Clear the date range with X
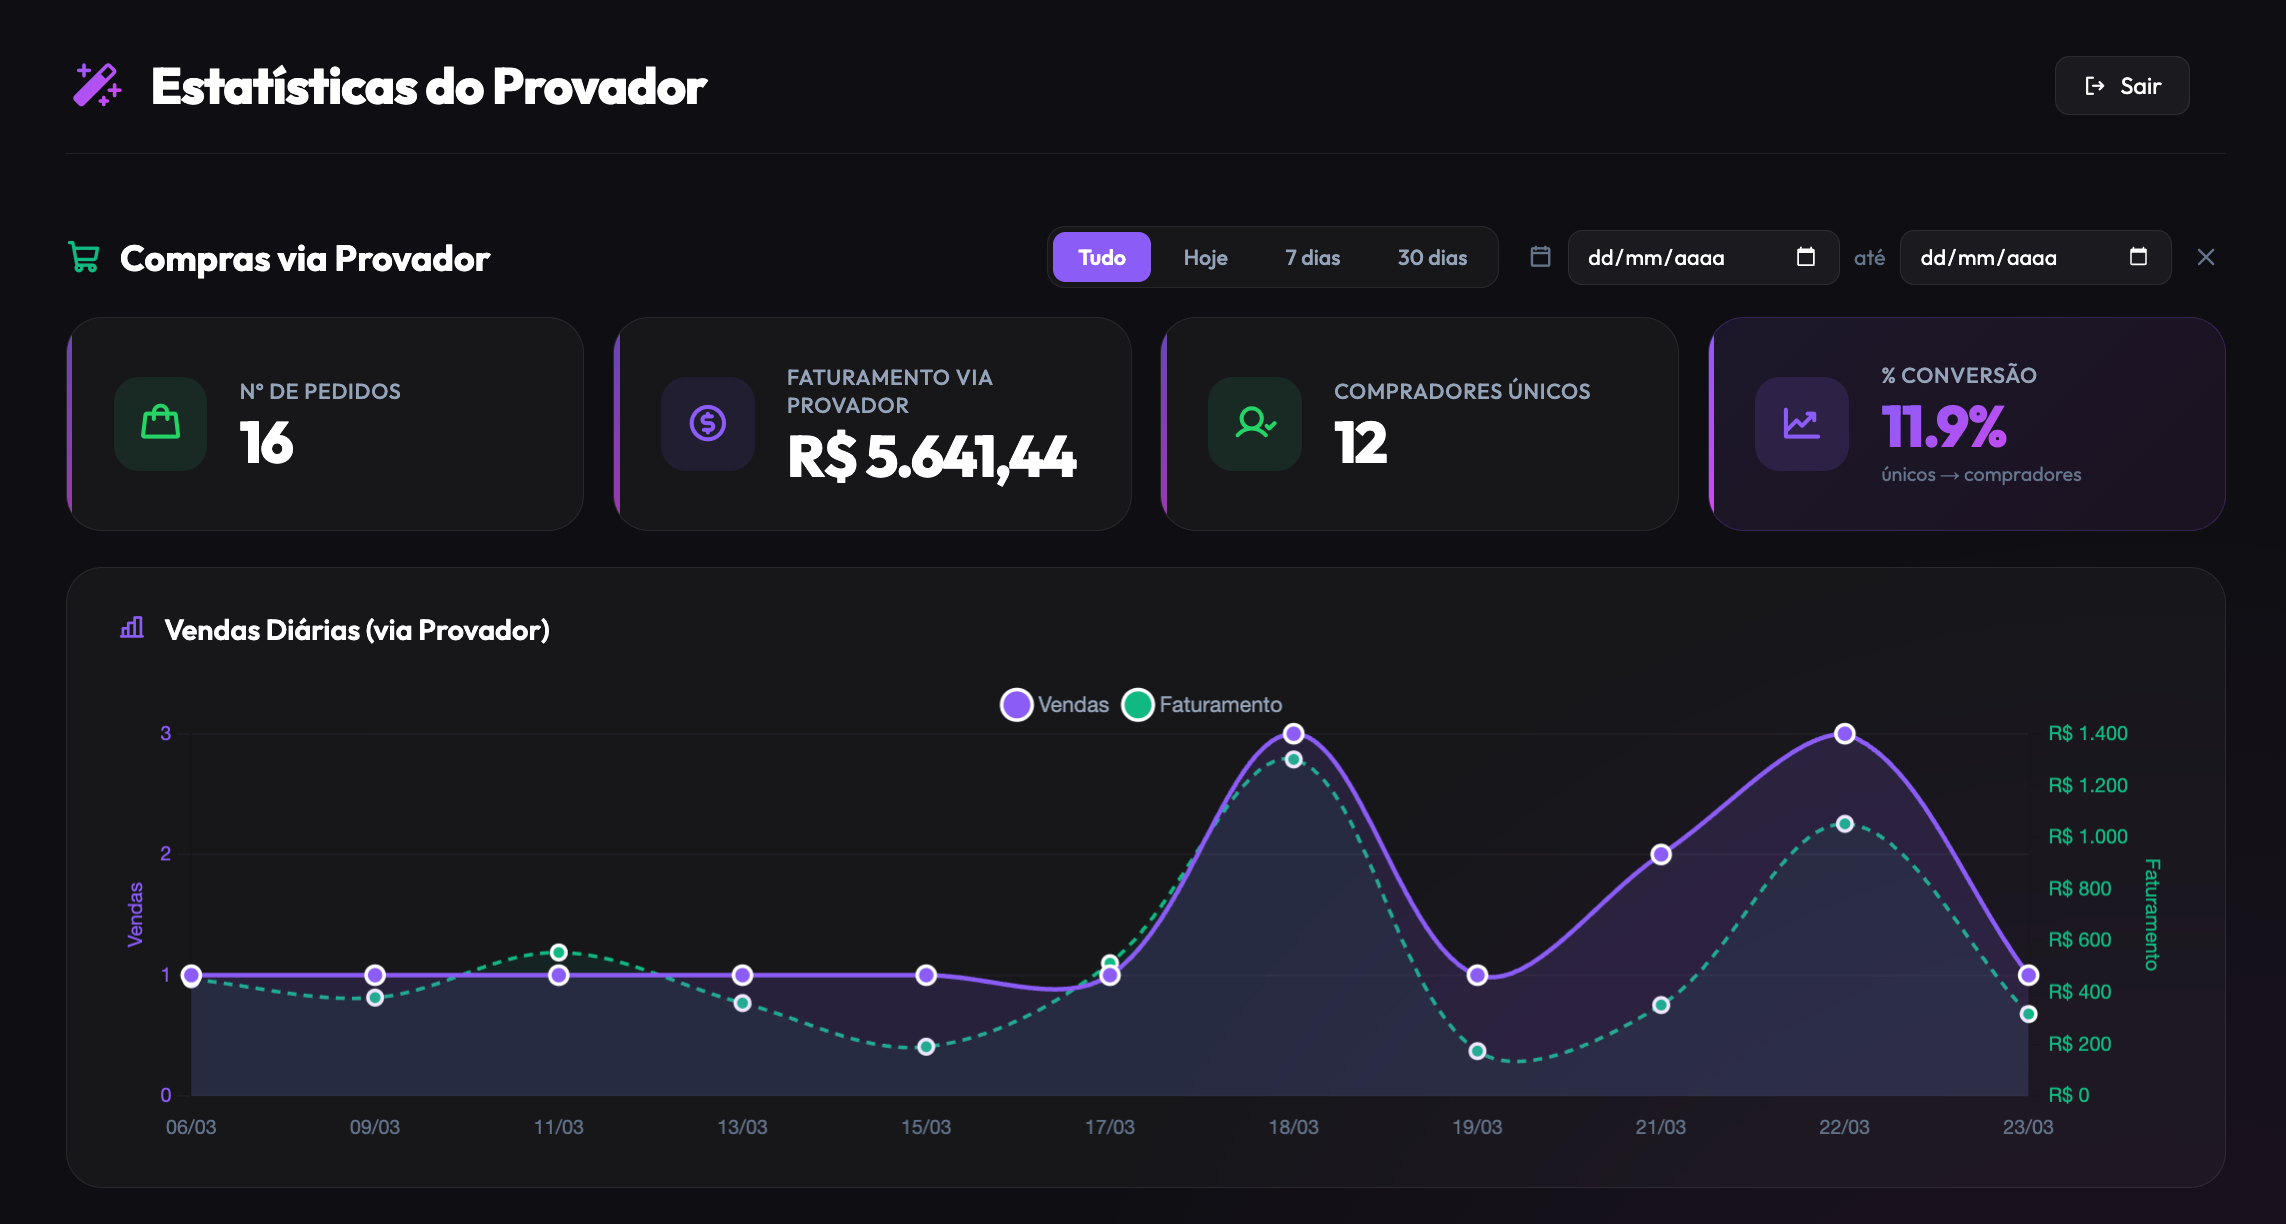Image resolution: width=2286 pixels, height=1224 pixels. (2206, 257)
